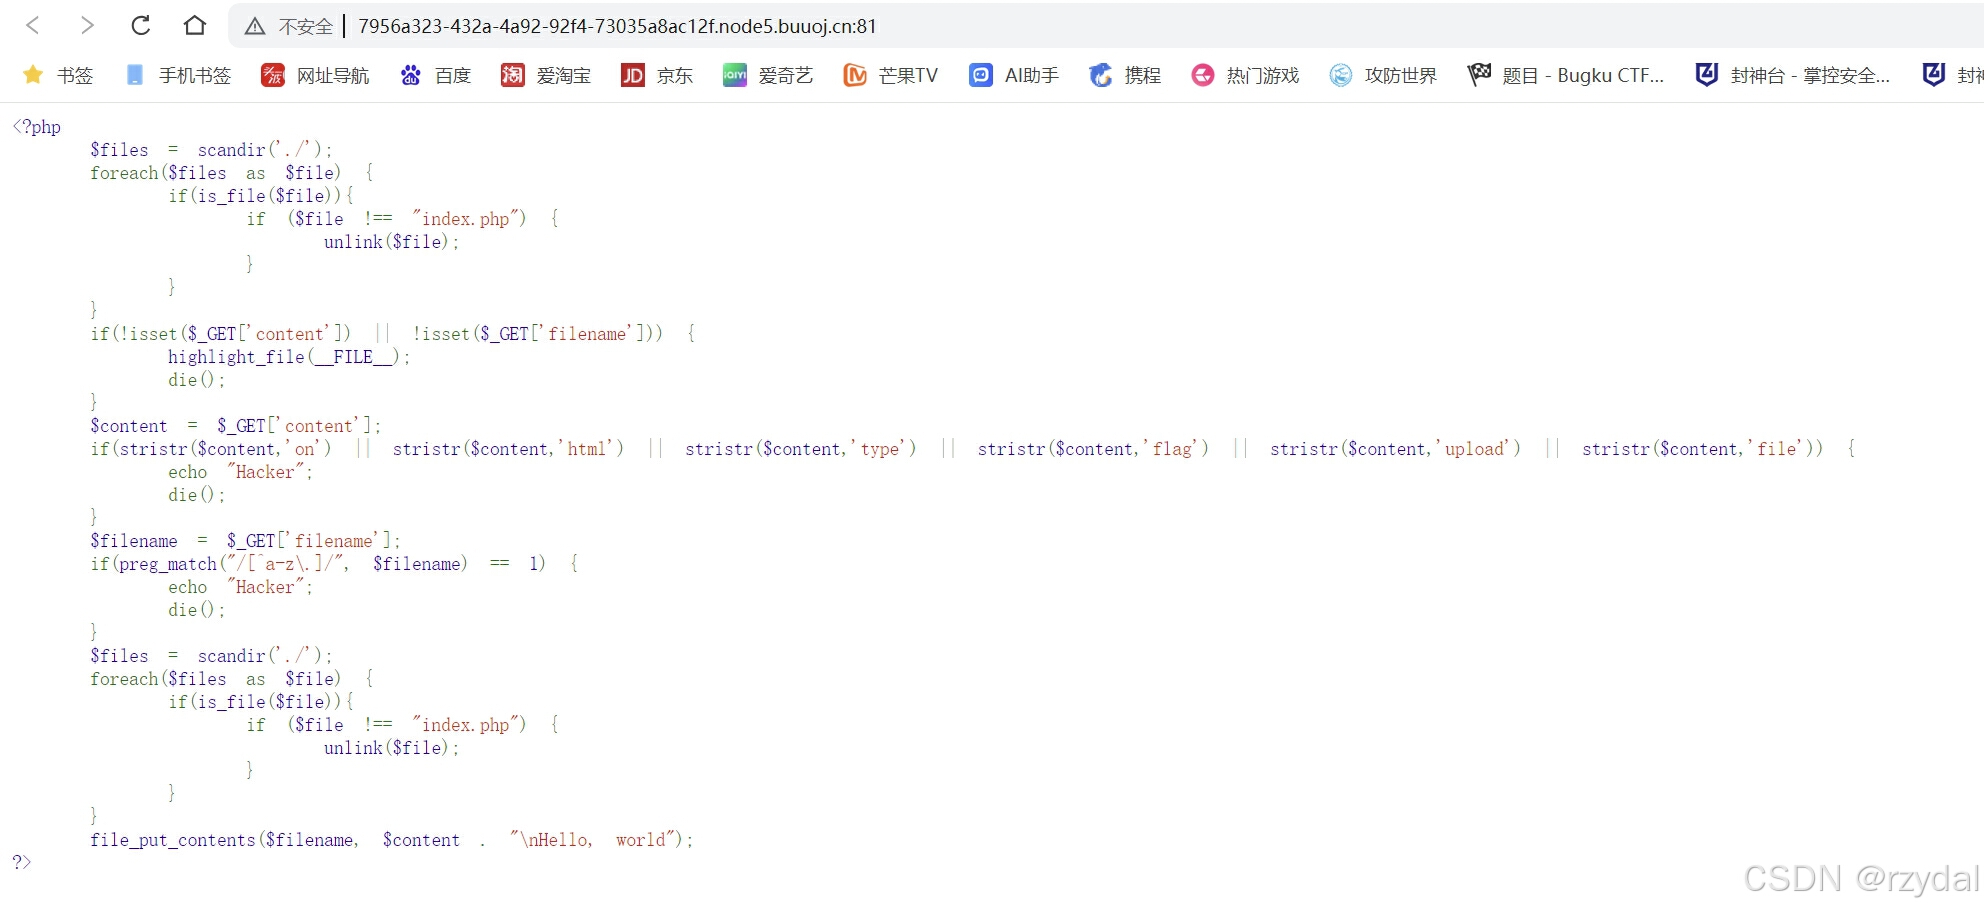Click the file_put_contents line
Viewport: 1984px width, 912px height.
pos(392,840)
